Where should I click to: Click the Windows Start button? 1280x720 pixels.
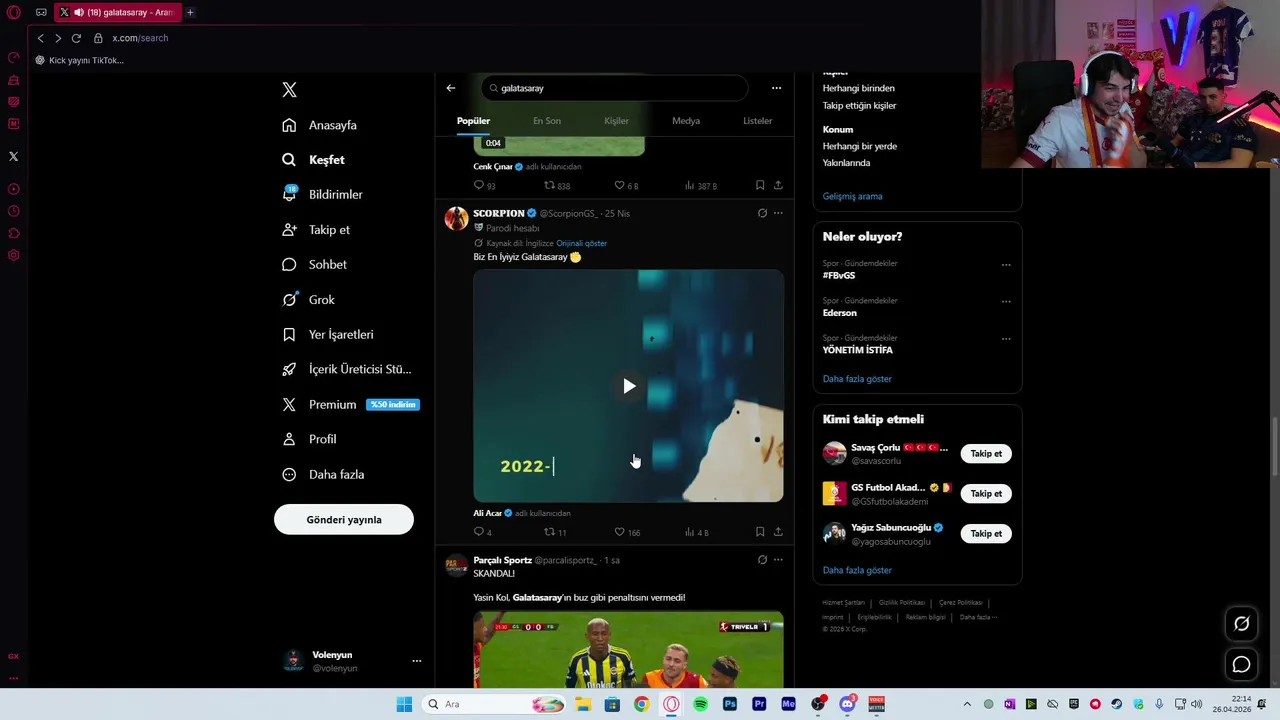(404, 704)
